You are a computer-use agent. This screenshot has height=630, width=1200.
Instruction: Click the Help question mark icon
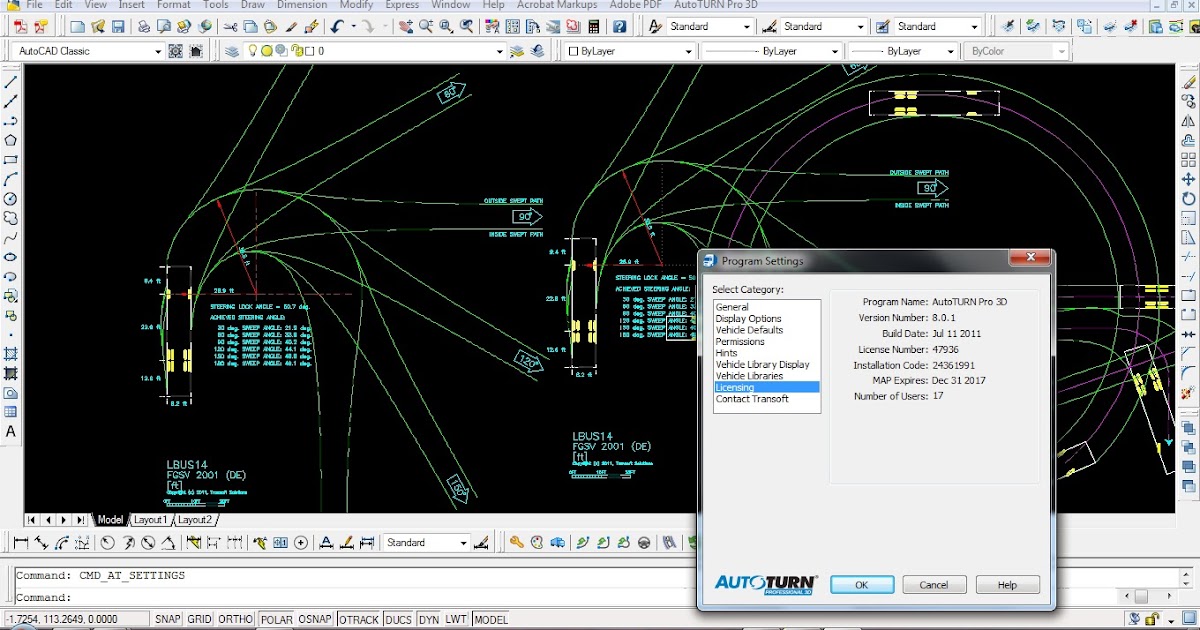point(620,26)
